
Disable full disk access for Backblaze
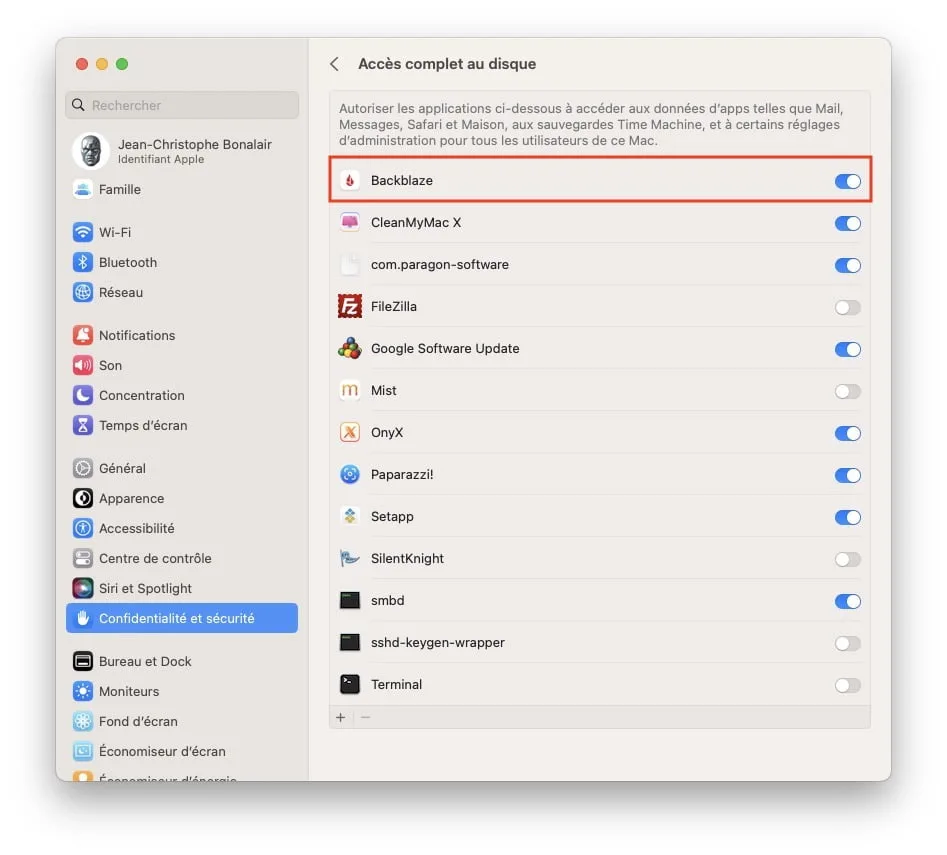click(848, 181)
